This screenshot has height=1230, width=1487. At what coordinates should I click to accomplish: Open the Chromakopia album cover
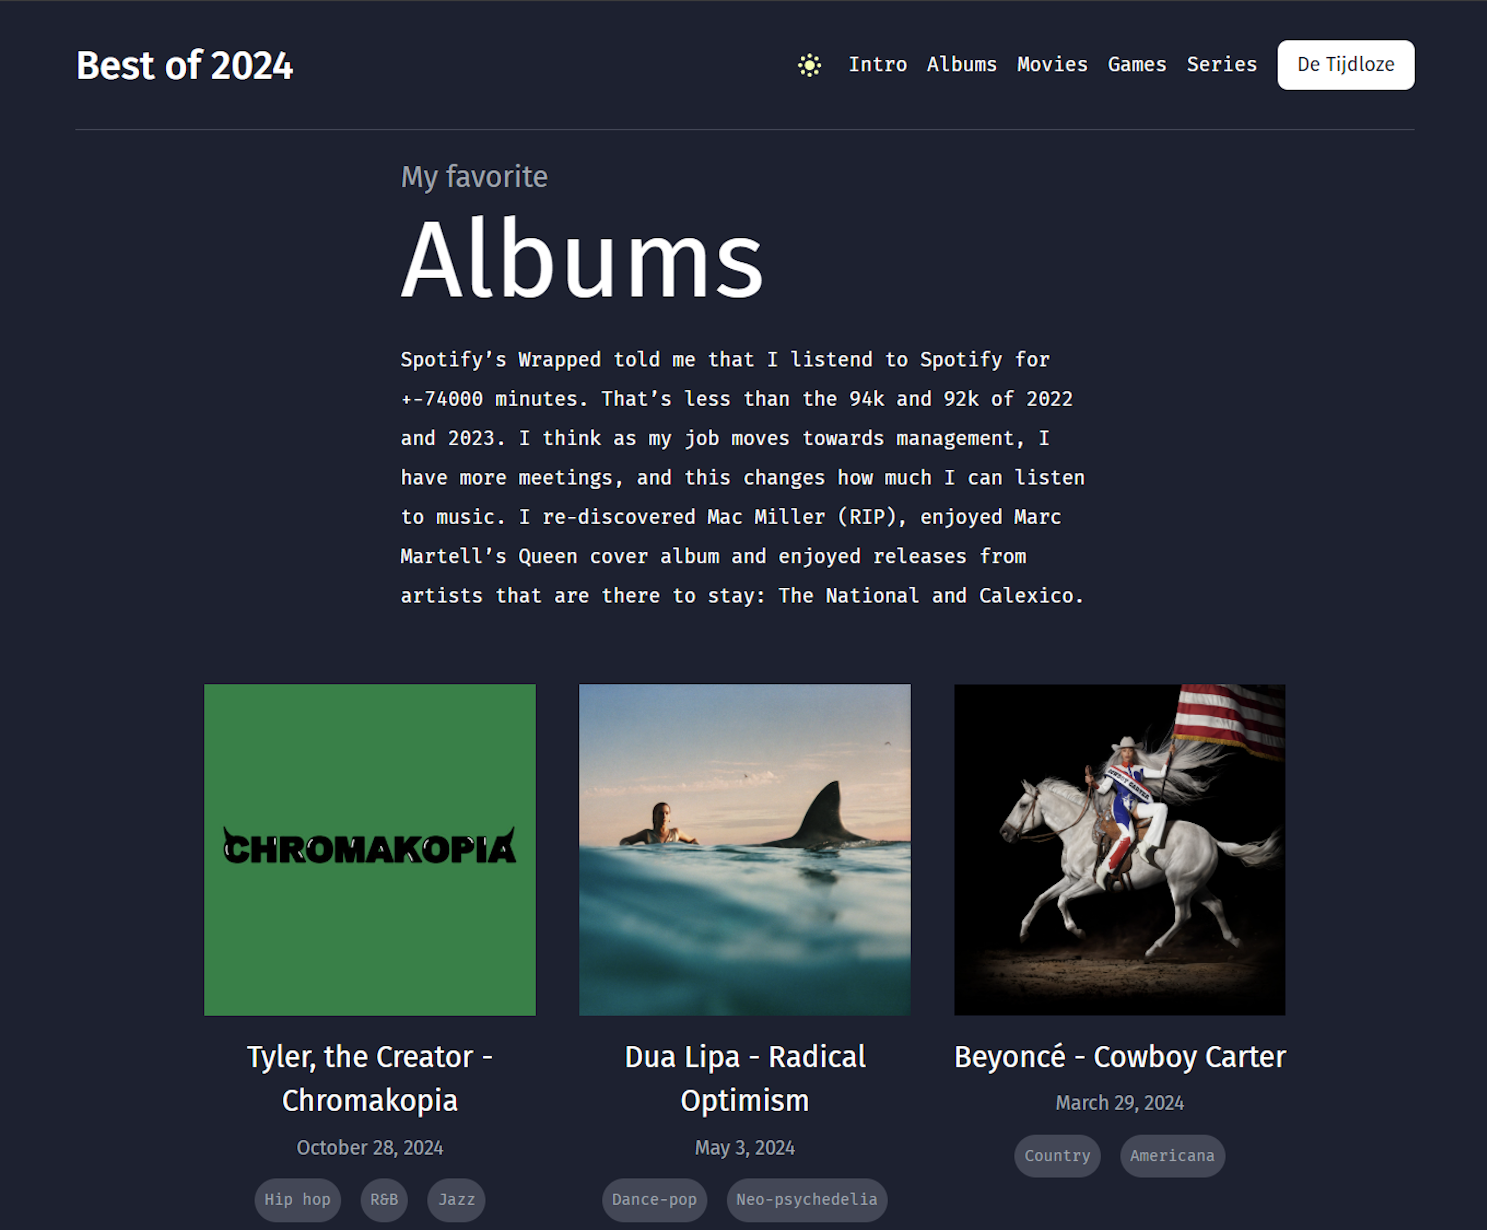click(370, 849)
